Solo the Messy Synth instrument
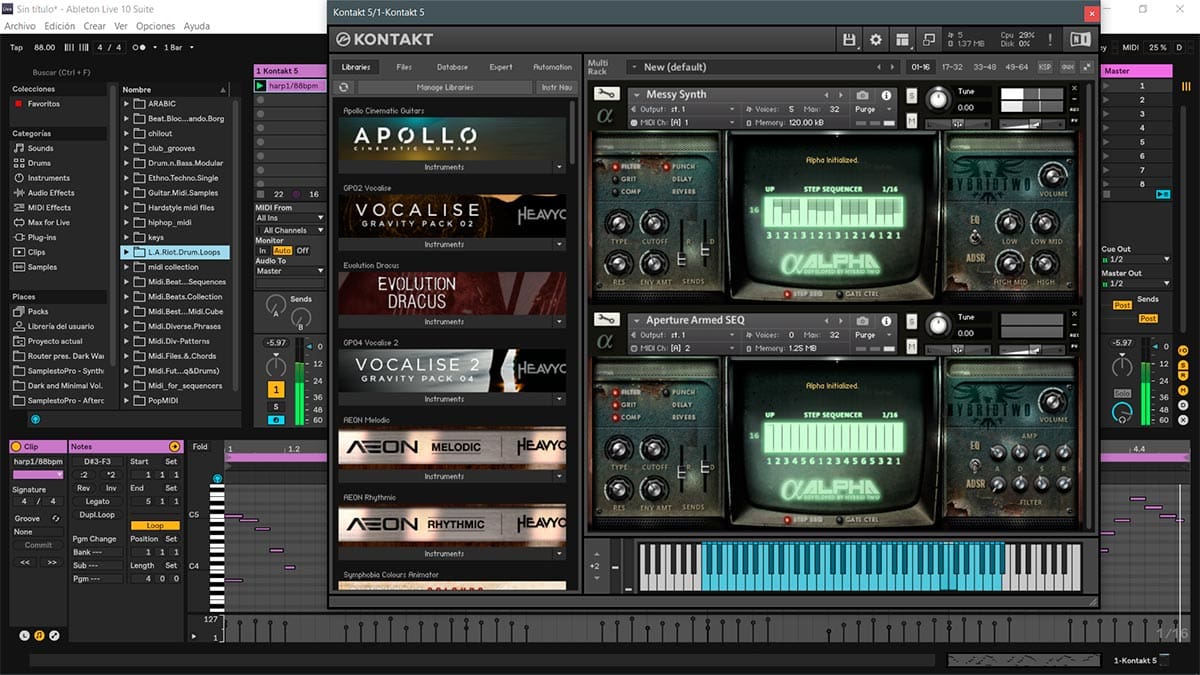1200x675 pixels. [x=912, y=95]
